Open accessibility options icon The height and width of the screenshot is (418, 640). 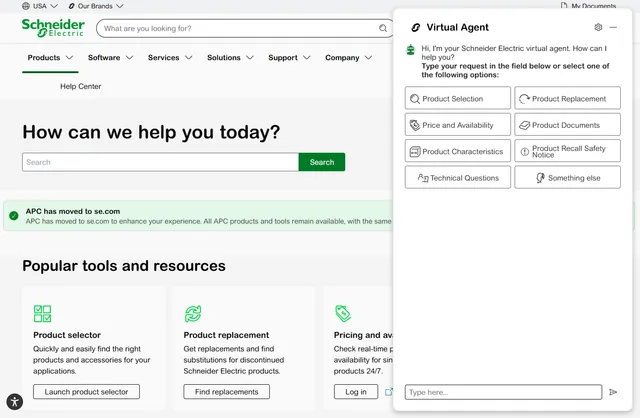15,402
